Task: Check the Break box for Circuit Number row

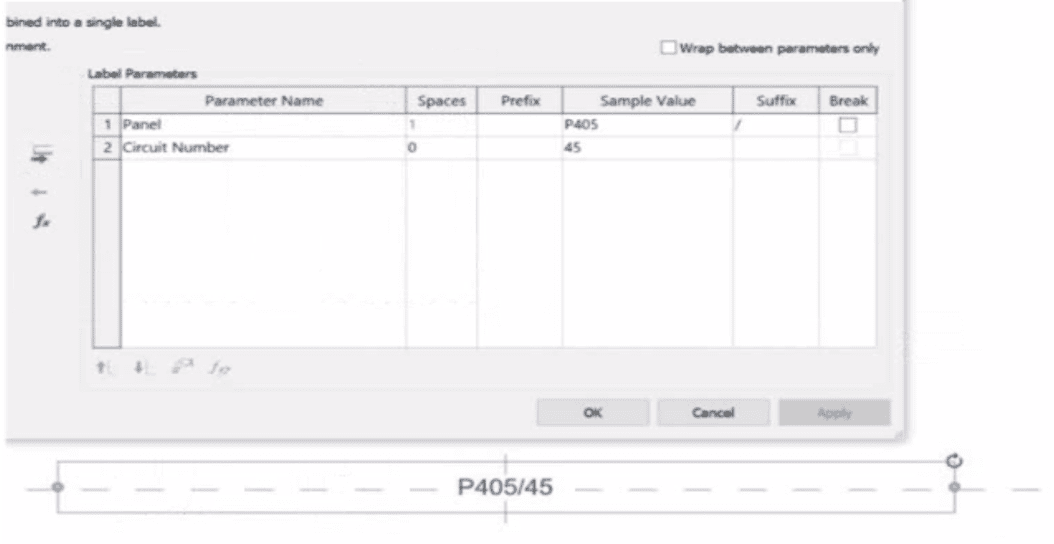Action: 847,148
